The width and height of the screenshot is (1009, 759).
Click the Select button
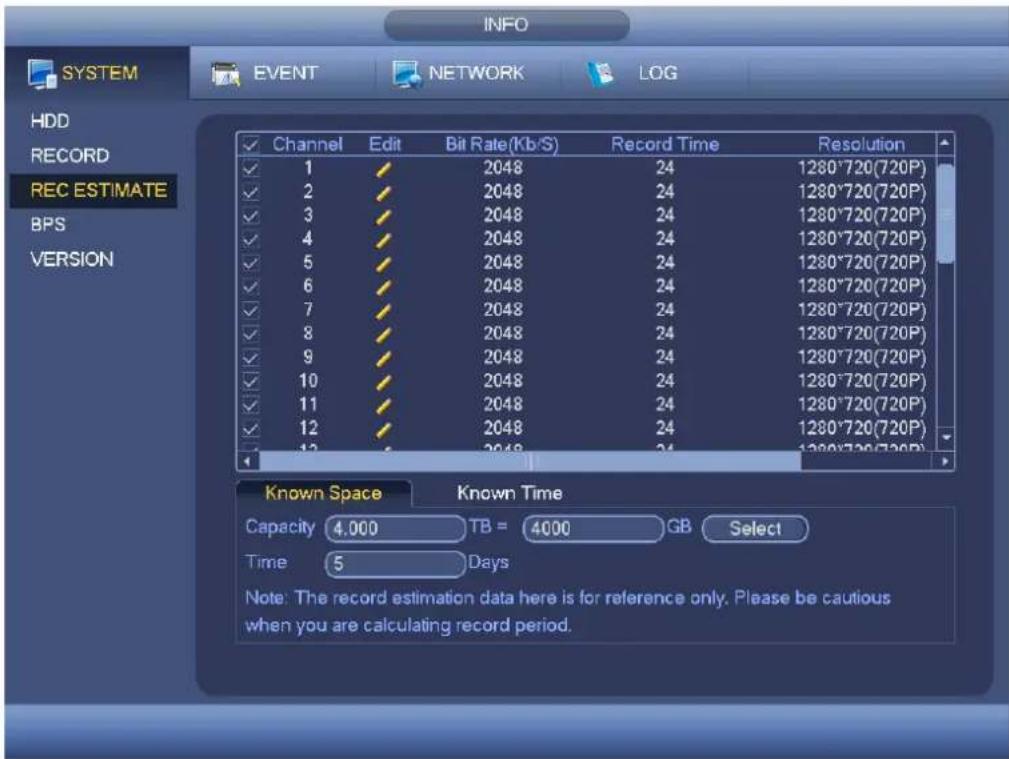[755, 529]
